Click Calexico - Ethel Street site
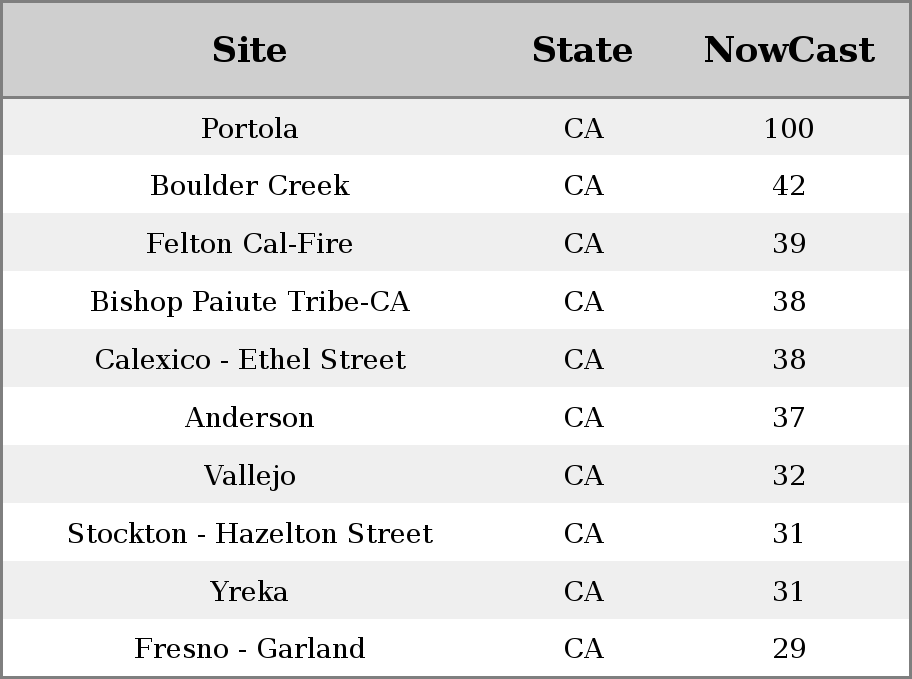The width and height of the screenshot is (912, 679). tap(250, 359)
